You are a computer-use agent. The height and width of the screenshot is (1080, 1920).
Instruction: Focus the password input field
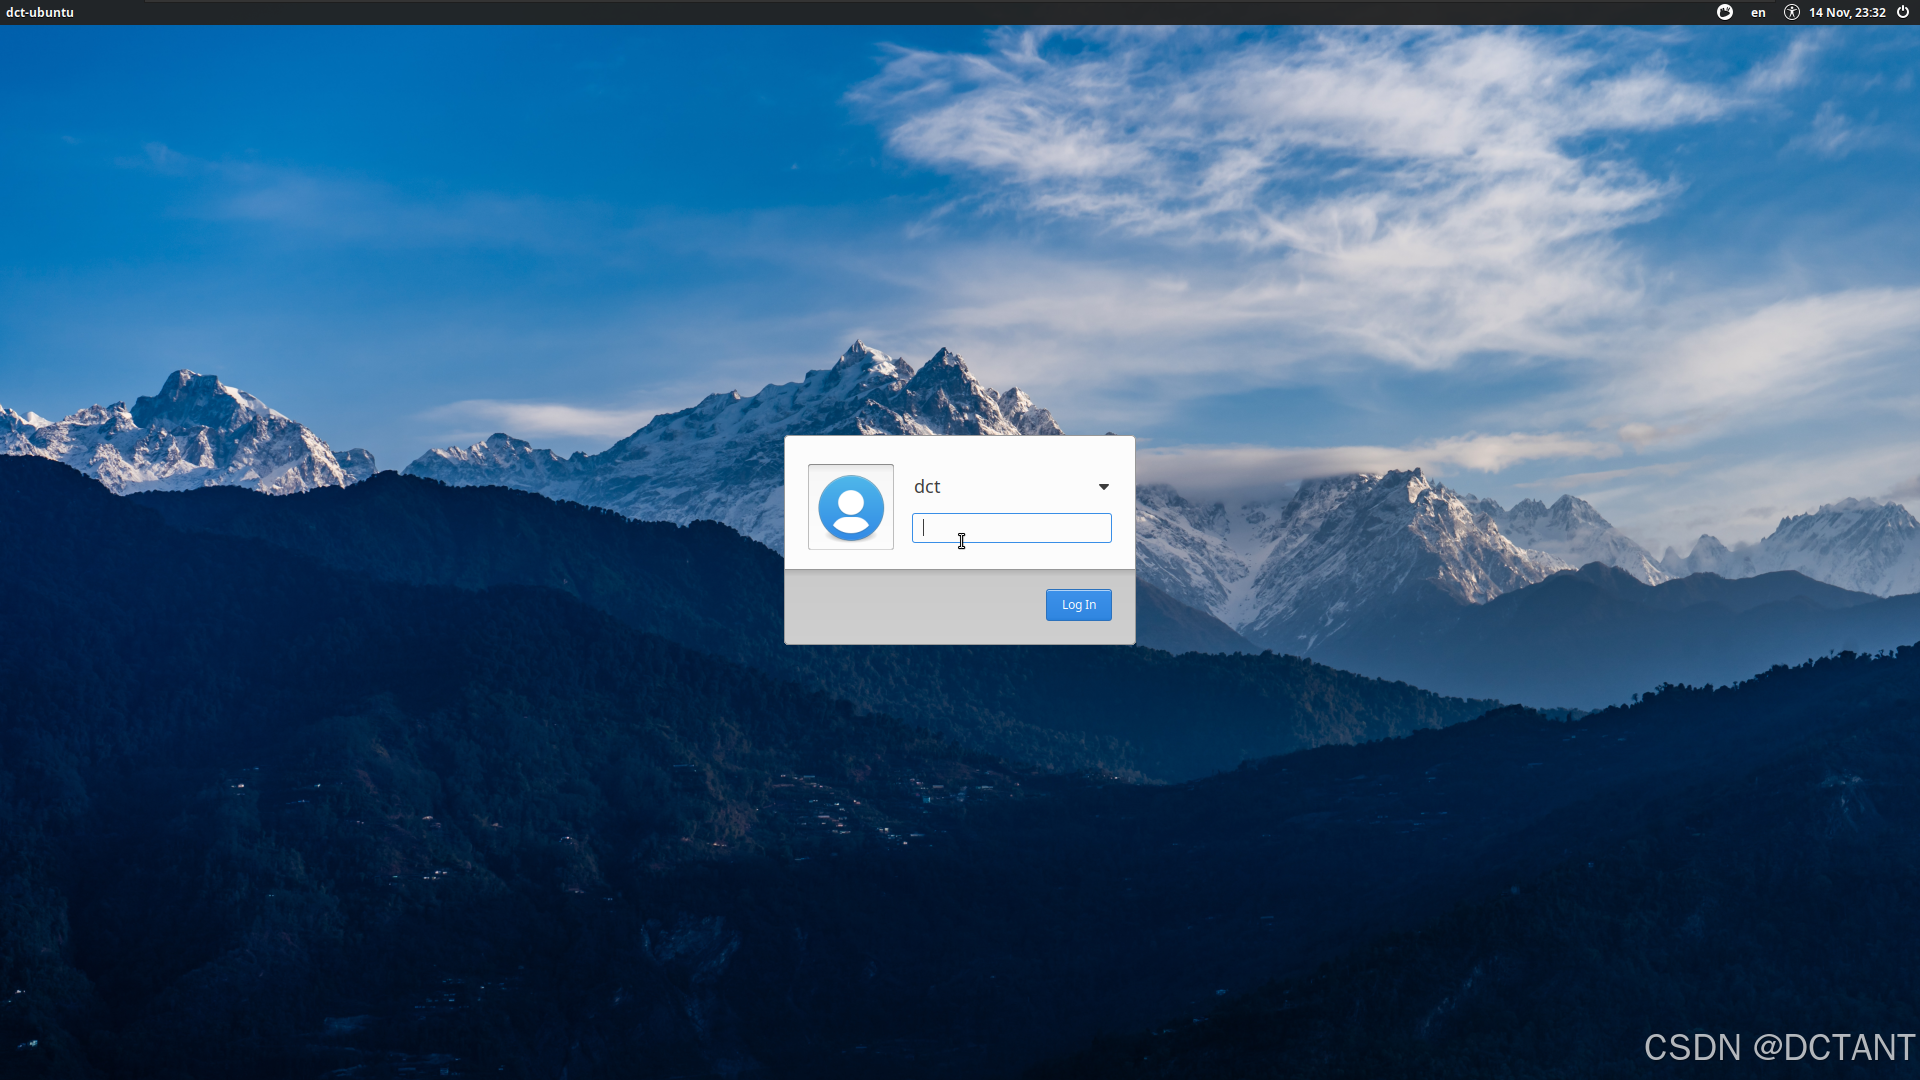coord(1011,528)
